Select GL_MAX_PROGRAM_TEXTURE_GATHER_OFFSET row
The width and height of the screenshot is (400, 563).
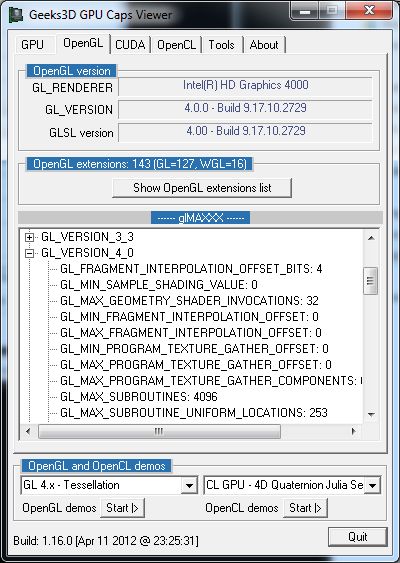(x=196, y=364)
